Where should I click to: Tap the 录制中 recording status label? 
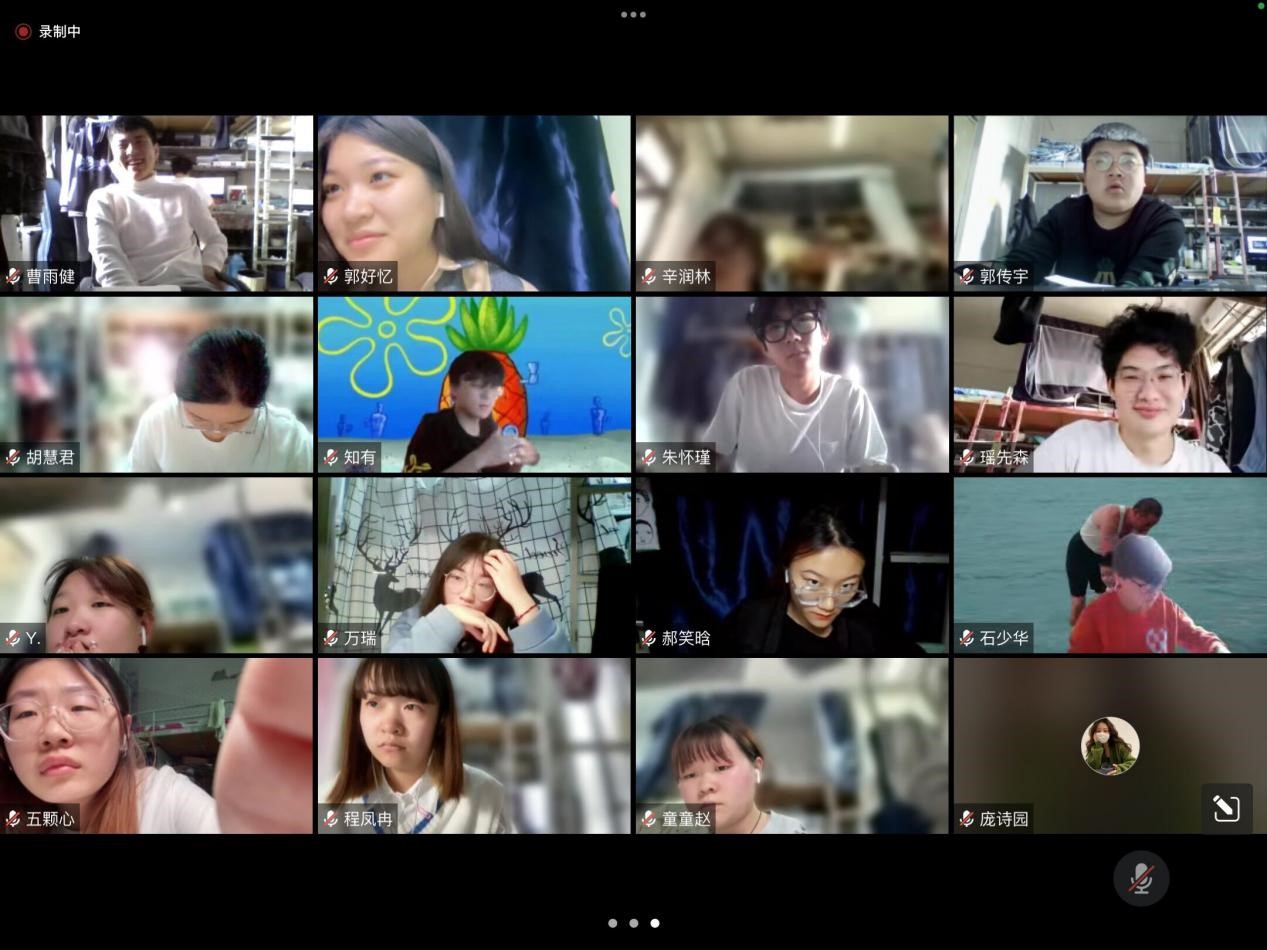point(60,32)
